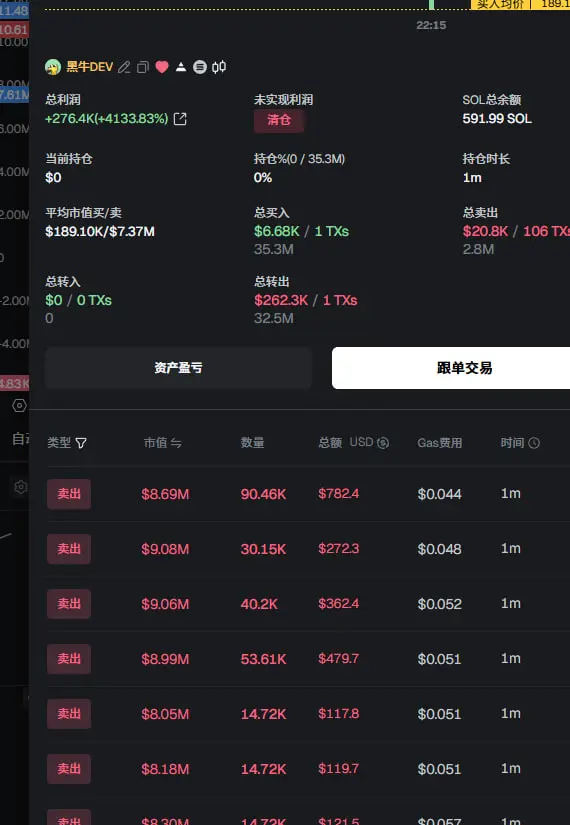The image size is (570, 825).
Task: Open the 资产盈亏 tab
Action: pos(178,368)
